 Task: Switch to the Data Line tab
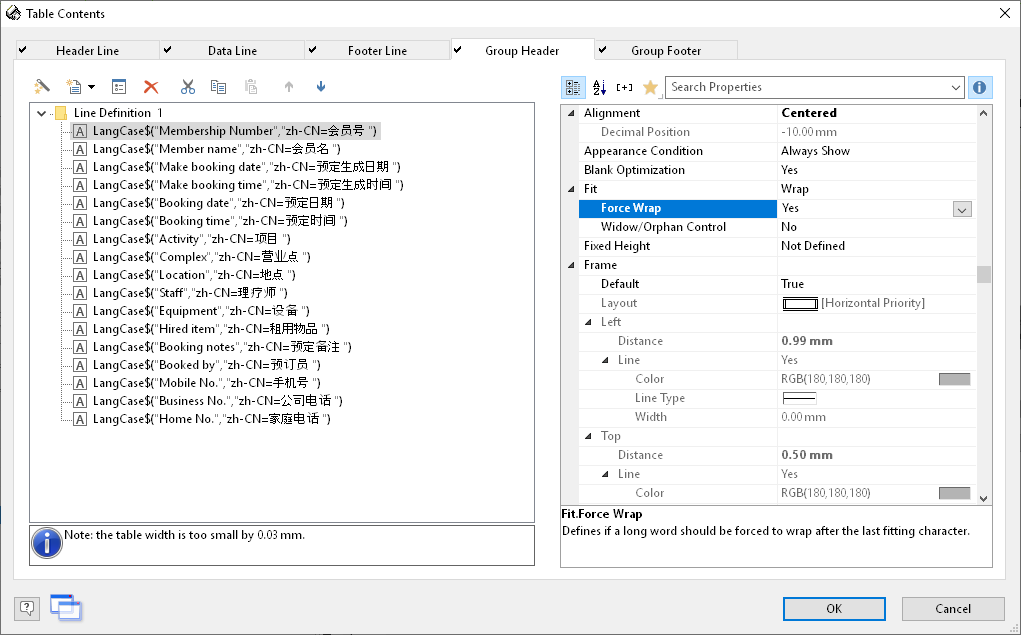point(232,50)
